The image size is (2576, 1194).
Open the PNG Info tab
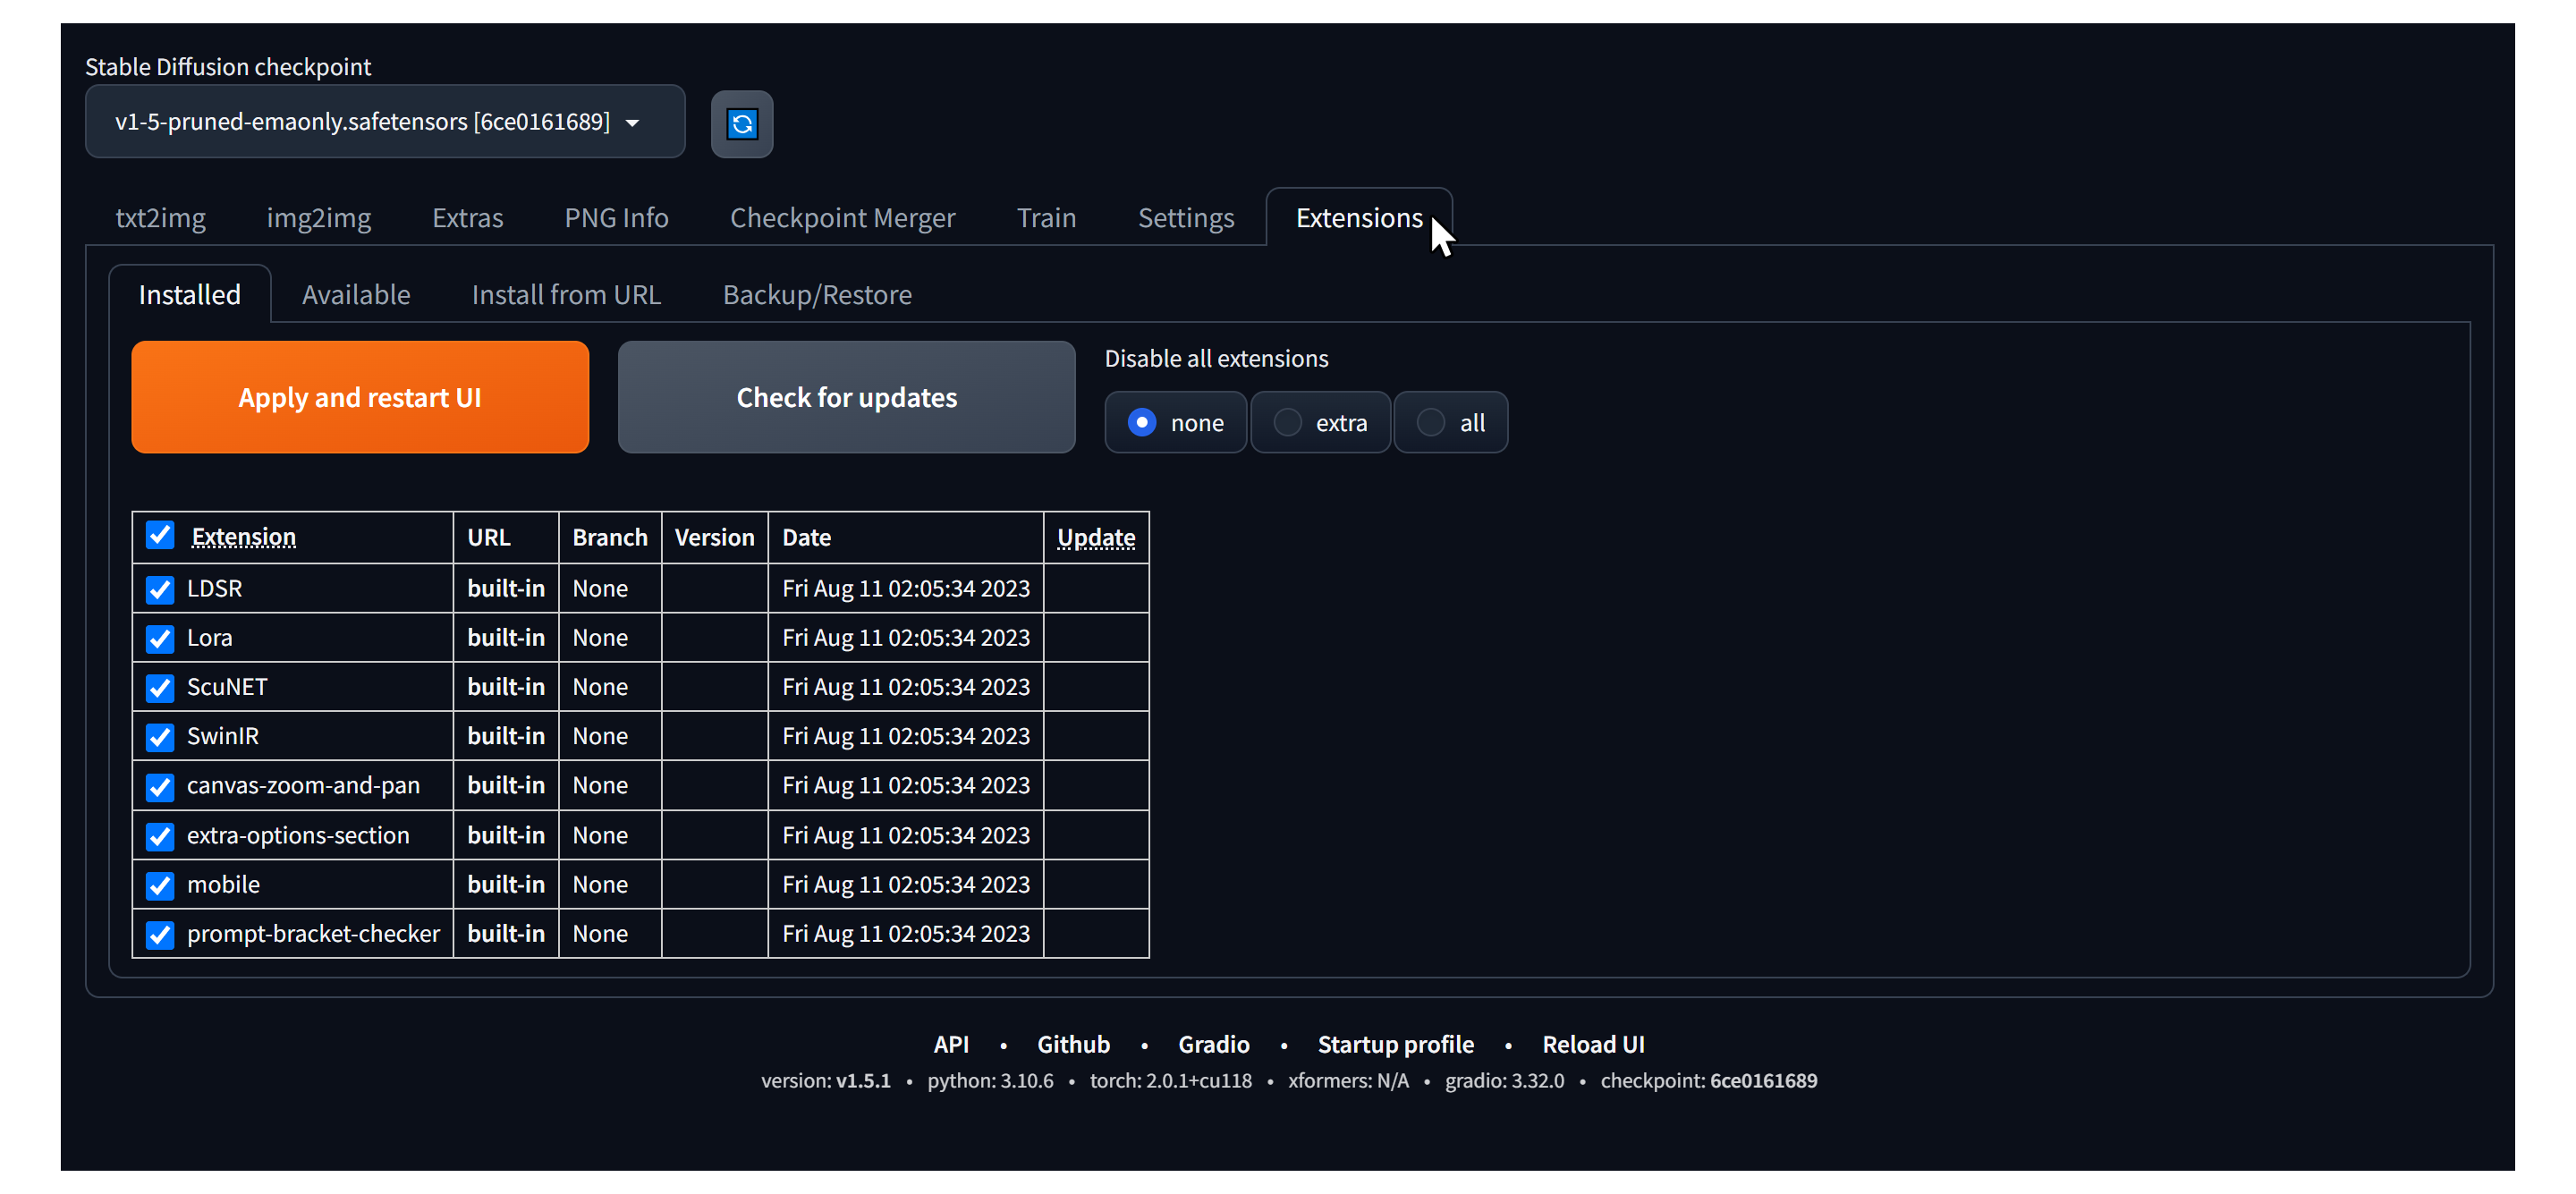(x=616, y=218)
